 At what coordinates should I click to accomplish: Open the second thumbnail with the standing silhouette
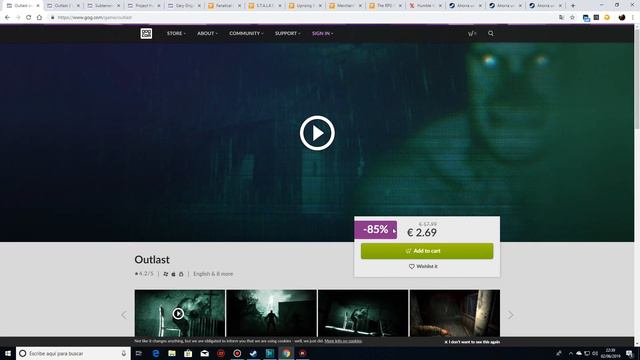(x=271, y=313)
